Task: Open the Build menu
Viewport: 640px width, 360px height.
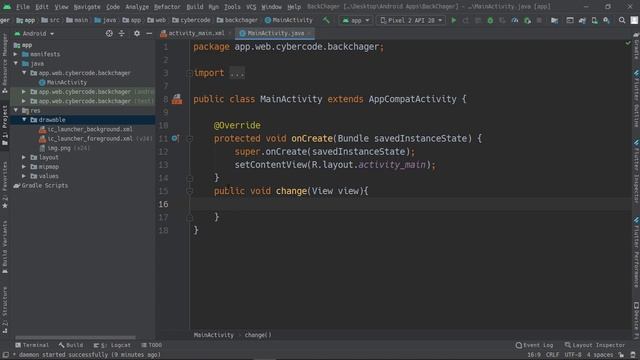Action: click(195, 7)
